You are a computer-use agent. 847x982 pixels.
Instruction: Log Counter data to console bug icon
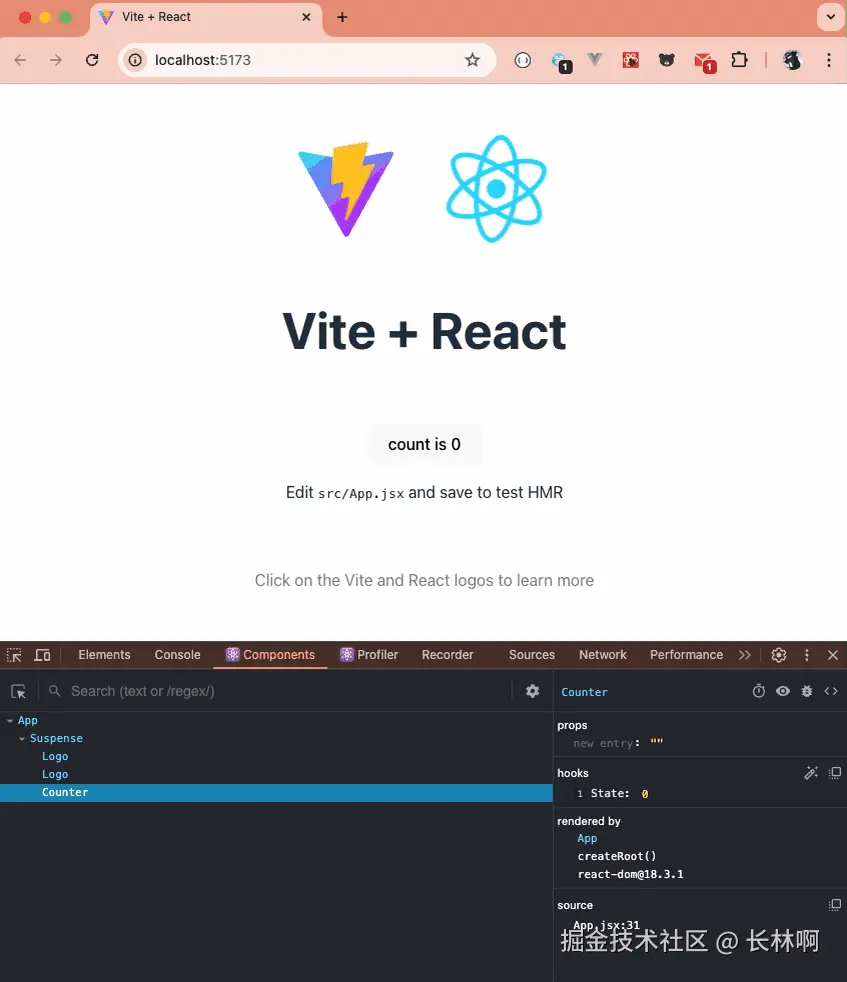point(807,691)
